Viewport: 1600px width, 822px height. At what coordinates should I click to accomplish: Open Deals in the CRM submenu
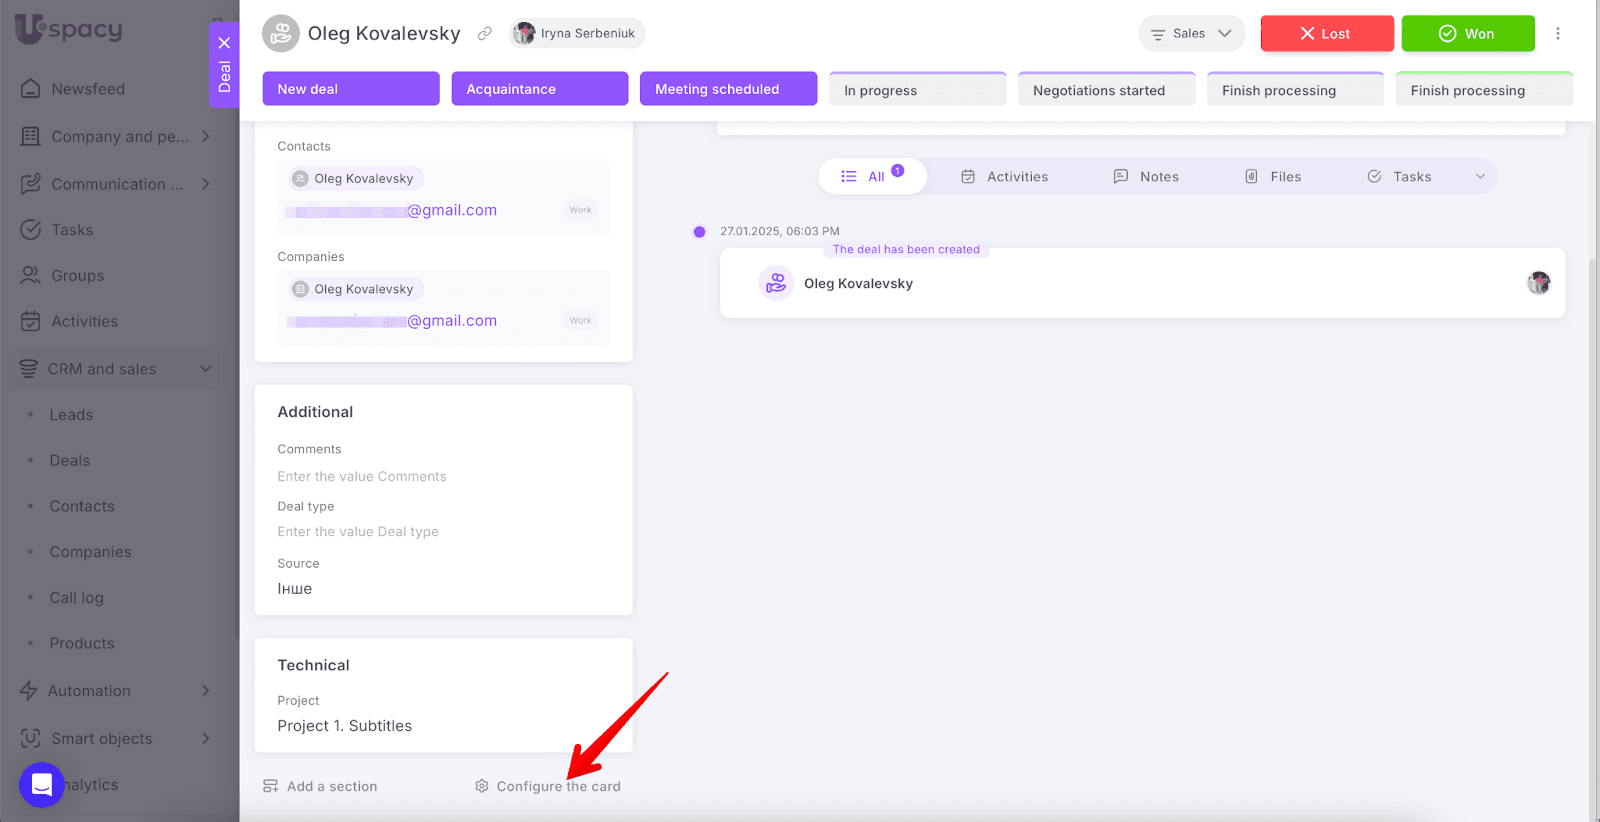(70, 461)
